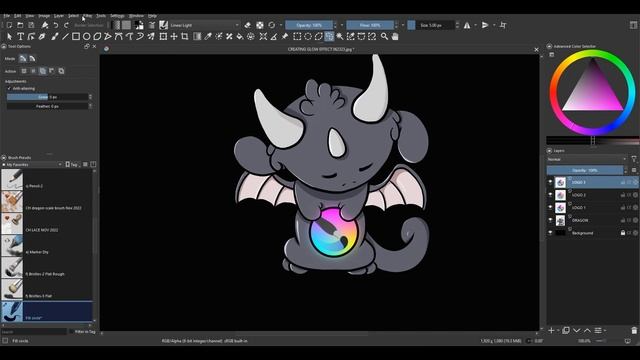Open the layer Normal blend mode dropdown
This screenshot has height=360, width=640.
[x=587, y=159]
